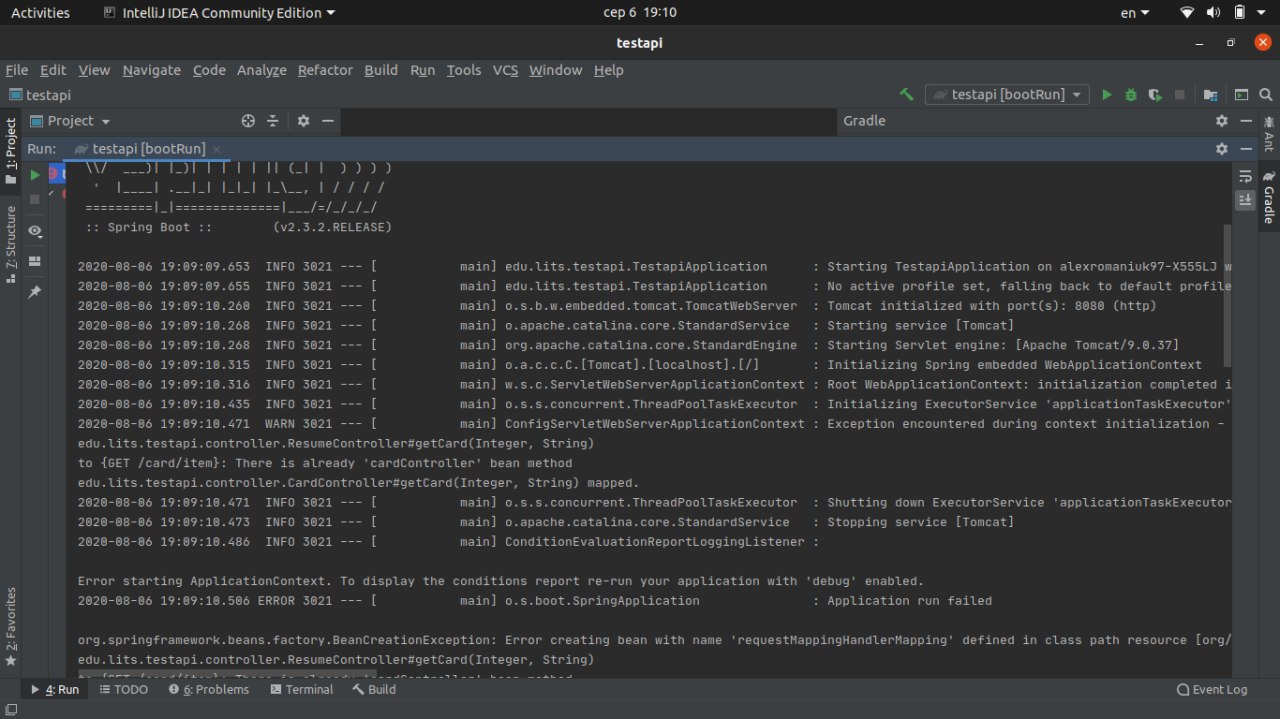Open the Window menu

tap(555, 70)
